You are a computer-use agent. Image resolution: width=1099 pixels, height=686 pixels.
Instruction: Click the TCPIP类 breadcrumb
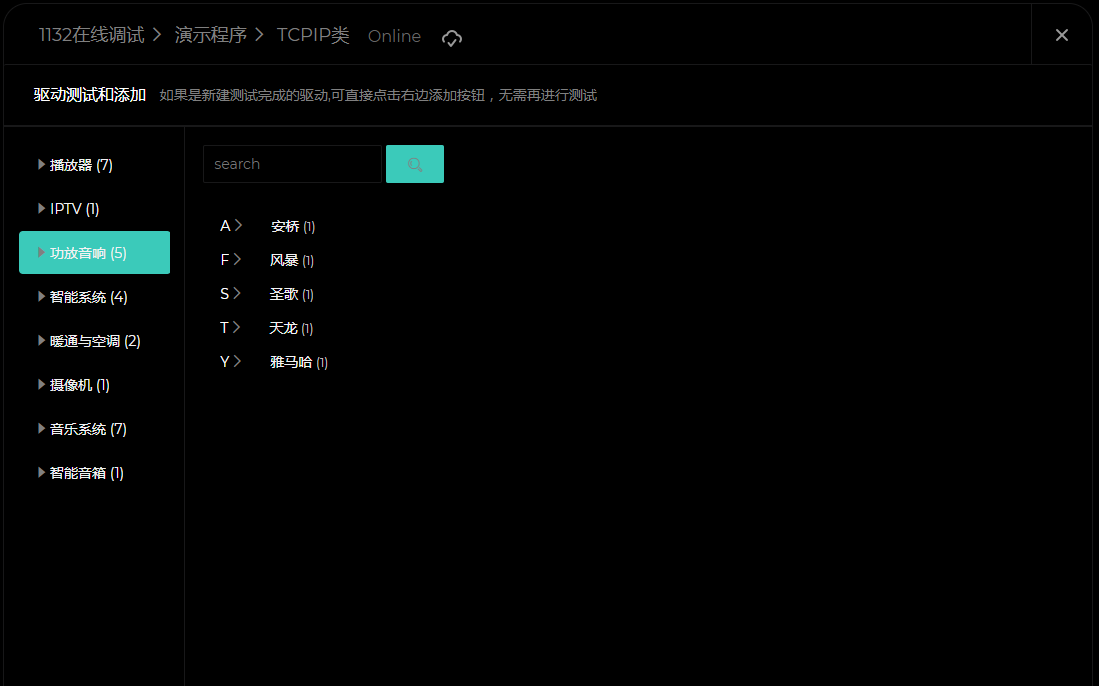point(313,35)
